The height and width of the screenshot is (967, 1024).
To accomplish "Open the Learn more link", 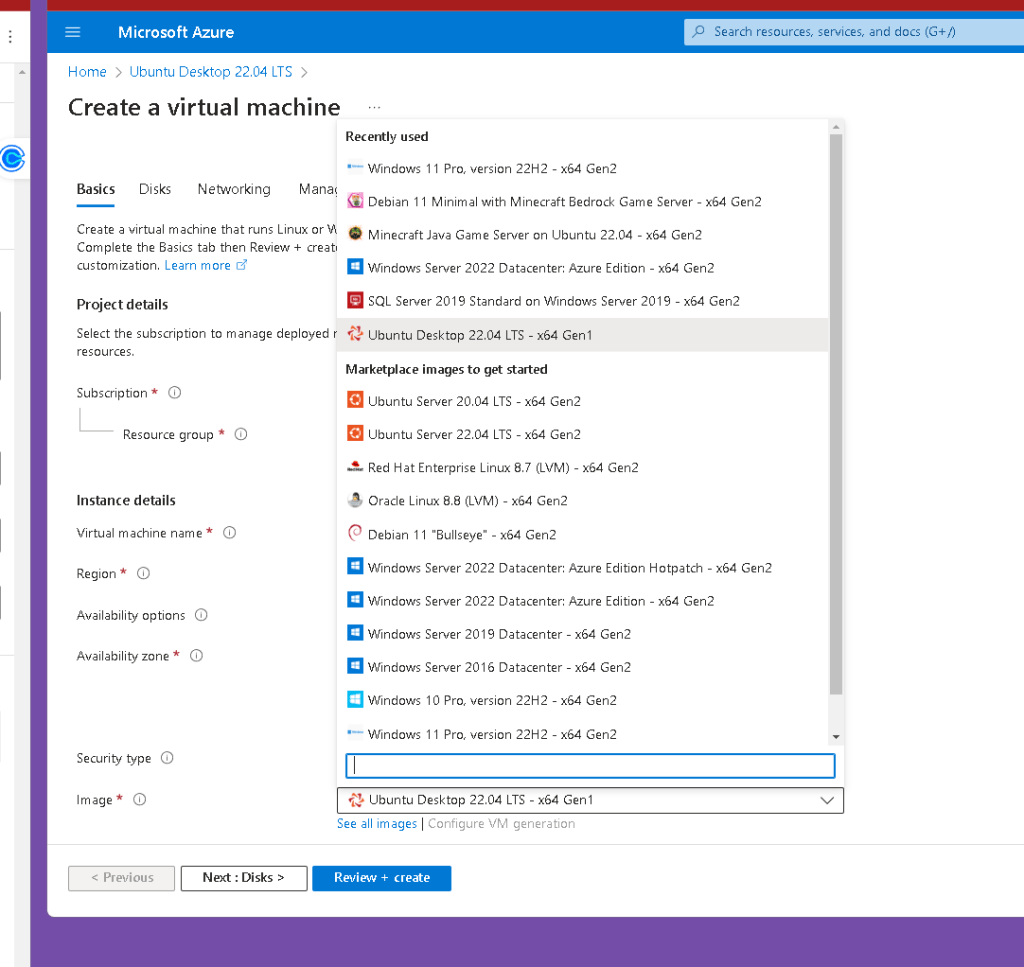I will pyautogui.click(x=197, y=265).
